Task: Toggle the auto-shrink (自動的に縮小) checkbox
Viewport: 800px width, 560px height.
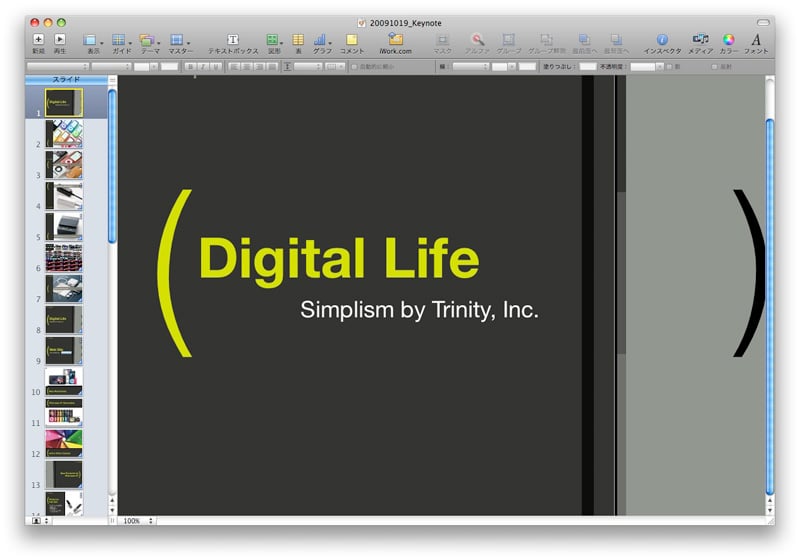Action: tap(353, 67)
